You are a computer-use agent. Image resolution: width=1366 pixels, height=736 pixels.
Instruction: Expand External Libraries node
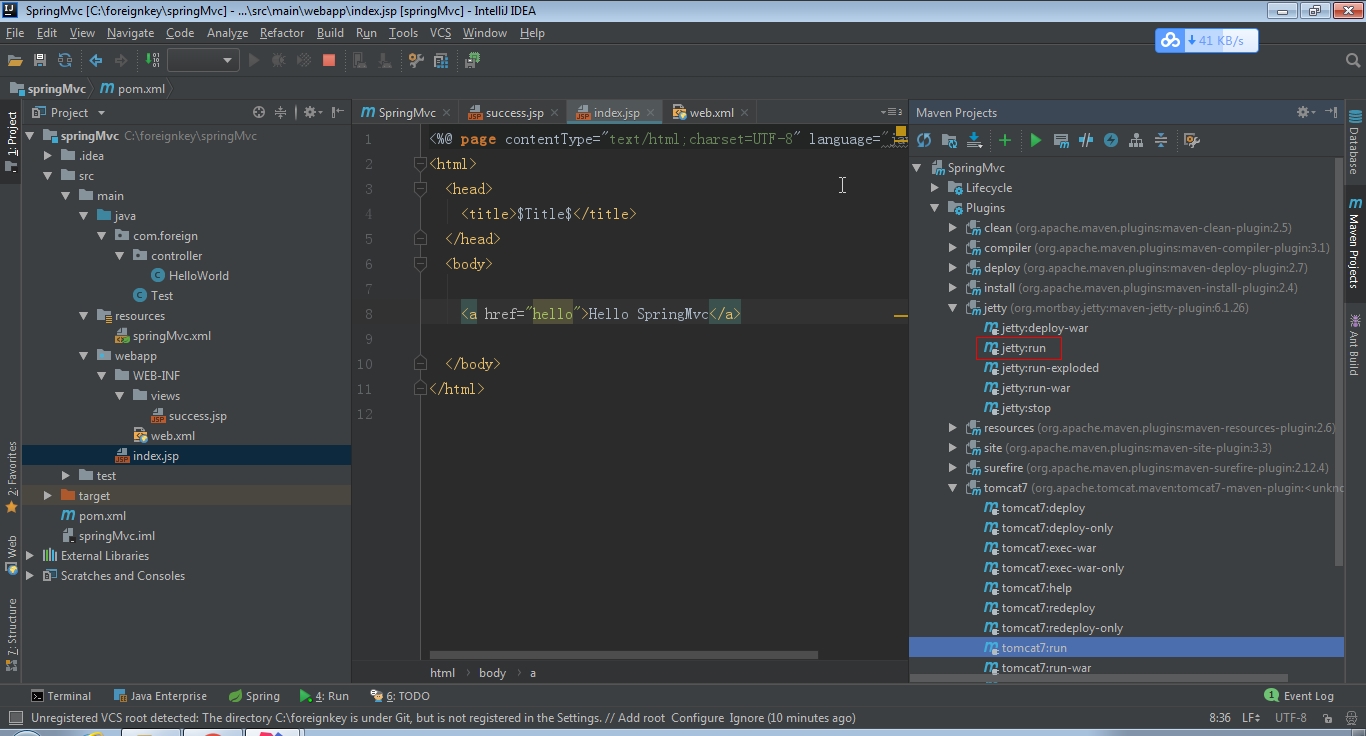coord(30,556)
